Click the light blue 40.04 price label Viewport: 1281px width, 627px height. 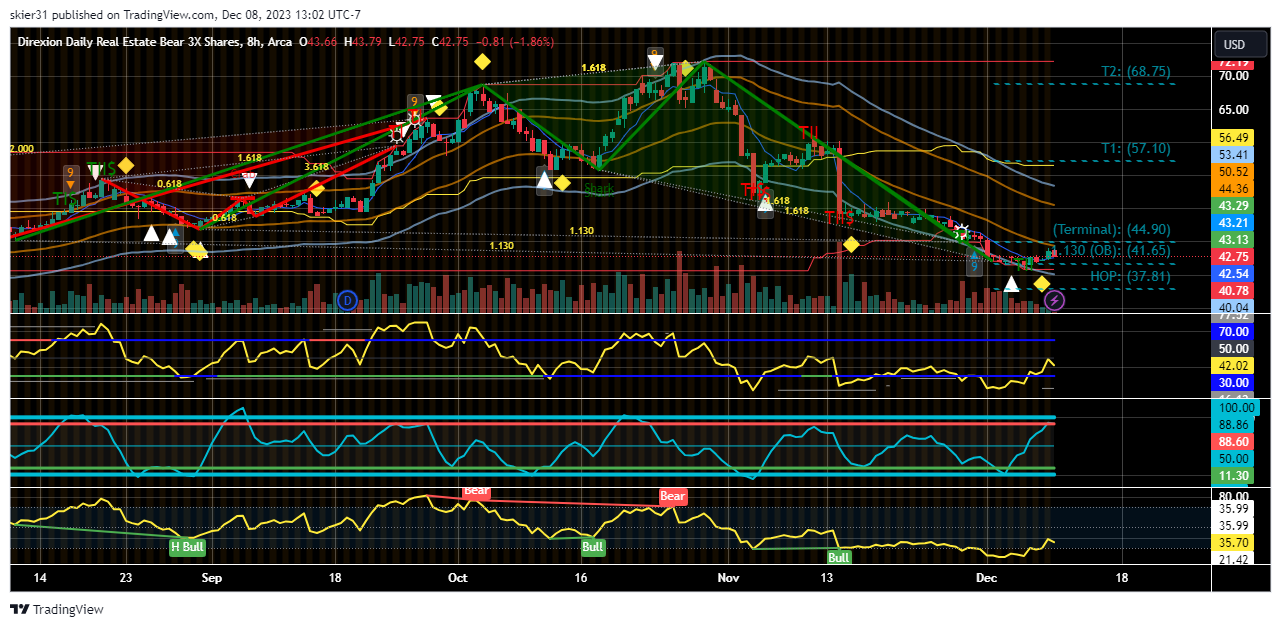point(1234,307)
